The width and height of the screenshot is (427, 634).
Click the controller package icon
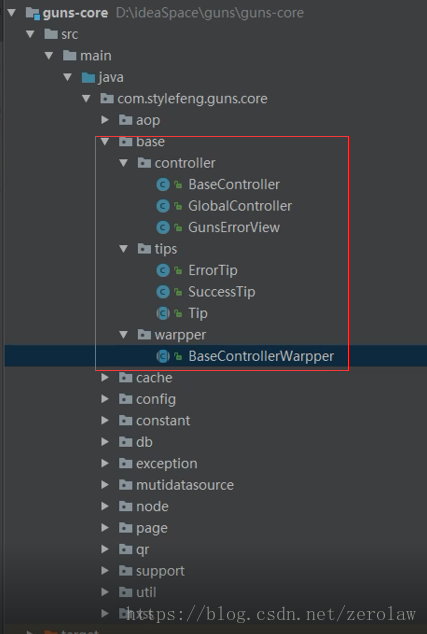144,163
